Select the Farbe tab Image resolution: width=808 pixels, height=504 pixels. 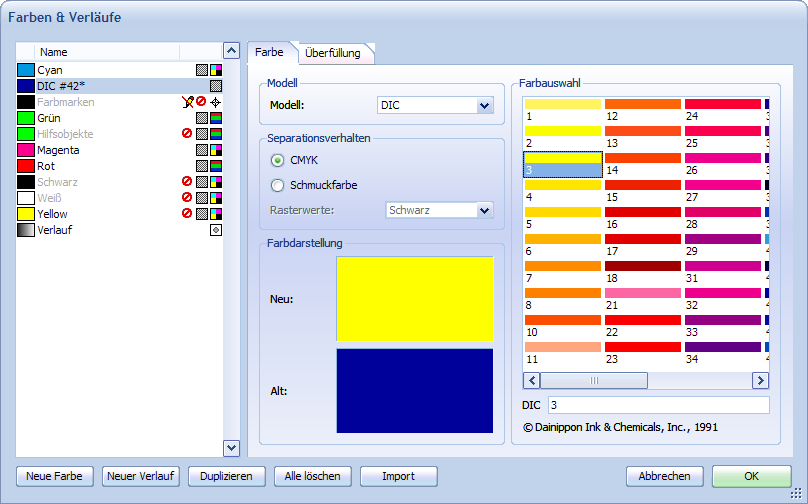(269, 52)
